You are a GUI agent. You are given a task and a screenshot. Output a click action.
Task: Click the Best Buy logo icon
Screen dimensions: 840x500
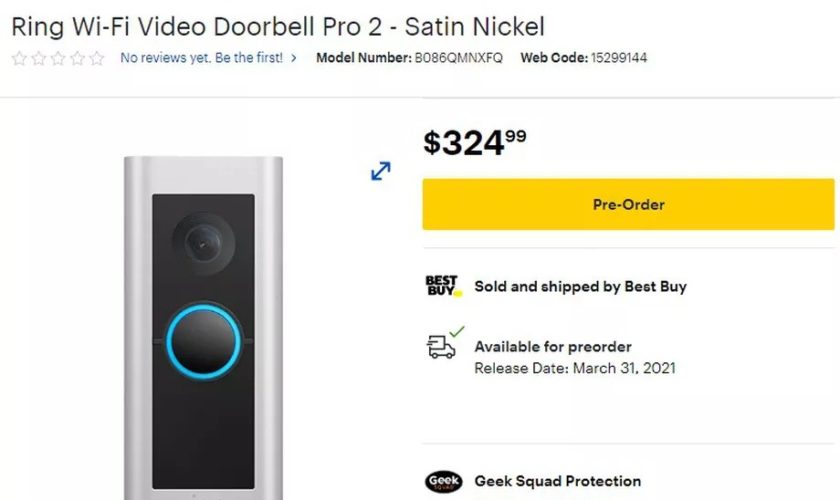point(443,286)
